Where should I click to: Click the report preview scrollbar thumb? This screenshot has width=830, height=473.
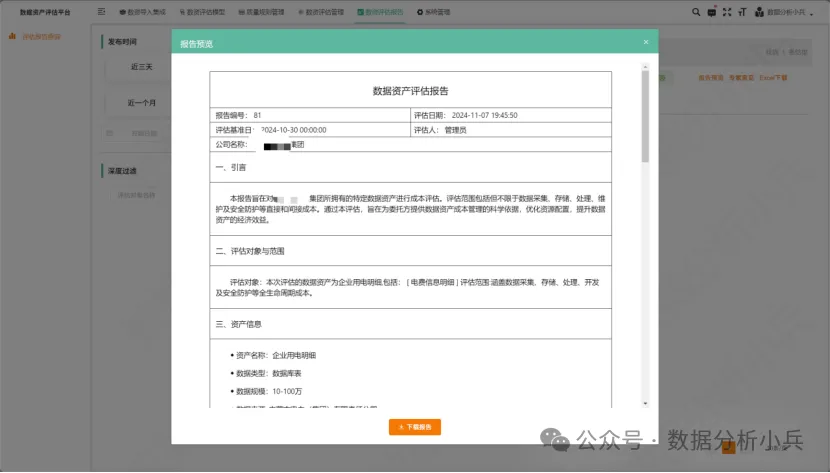645,116
